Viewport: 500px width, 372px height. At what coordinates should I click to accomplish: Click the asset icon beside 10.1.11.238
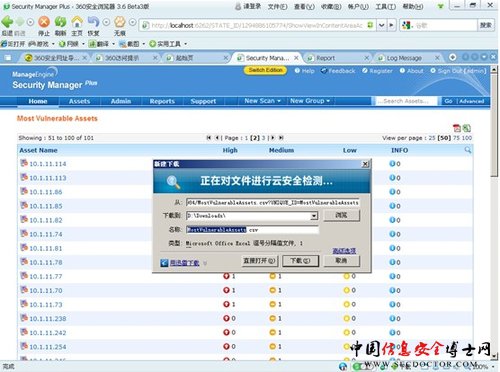click(24, 318)
